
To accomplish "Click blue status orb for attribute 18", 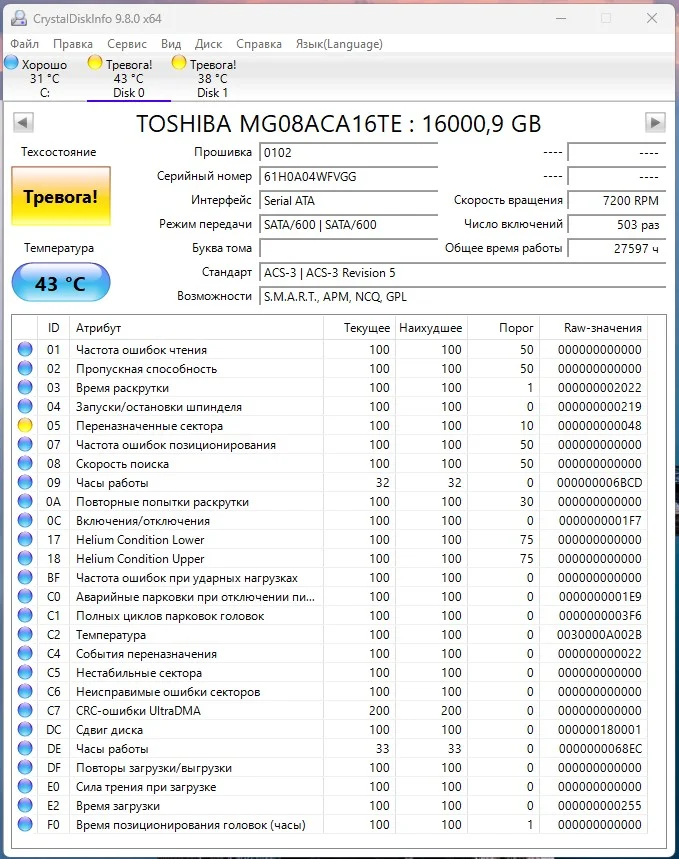I will pyautogui.click(x=25, y=558).
